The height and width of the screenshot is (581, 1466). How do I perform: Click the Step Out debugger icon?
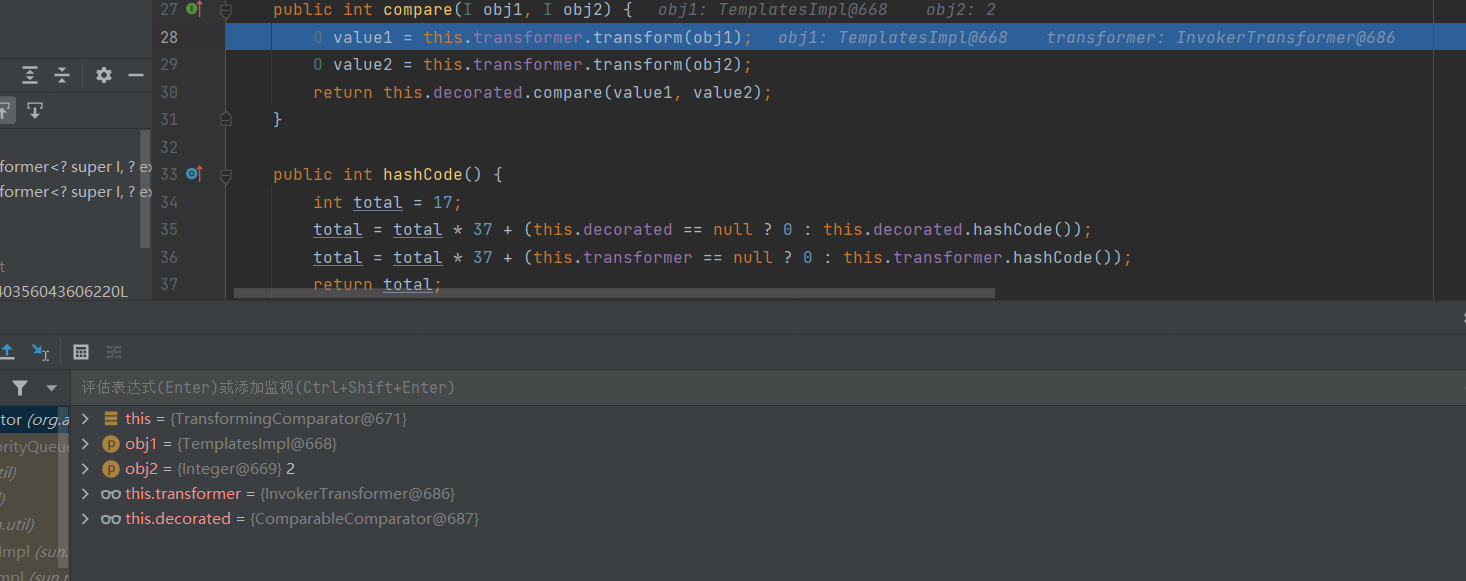click(7, 352)
